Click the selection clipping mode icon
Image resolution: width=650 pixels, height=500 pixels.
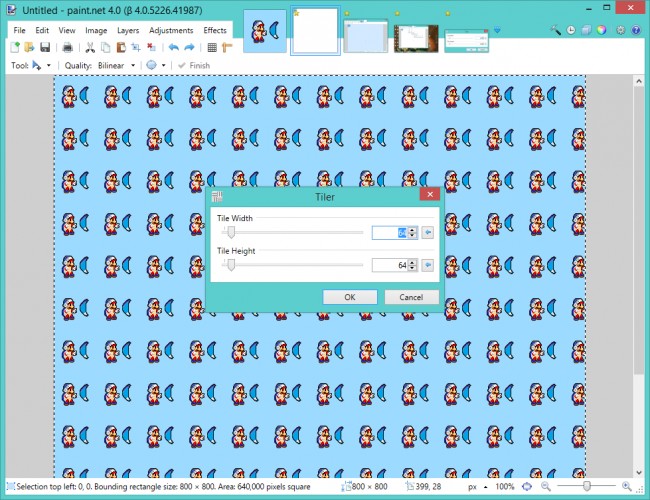coord(152,66)
